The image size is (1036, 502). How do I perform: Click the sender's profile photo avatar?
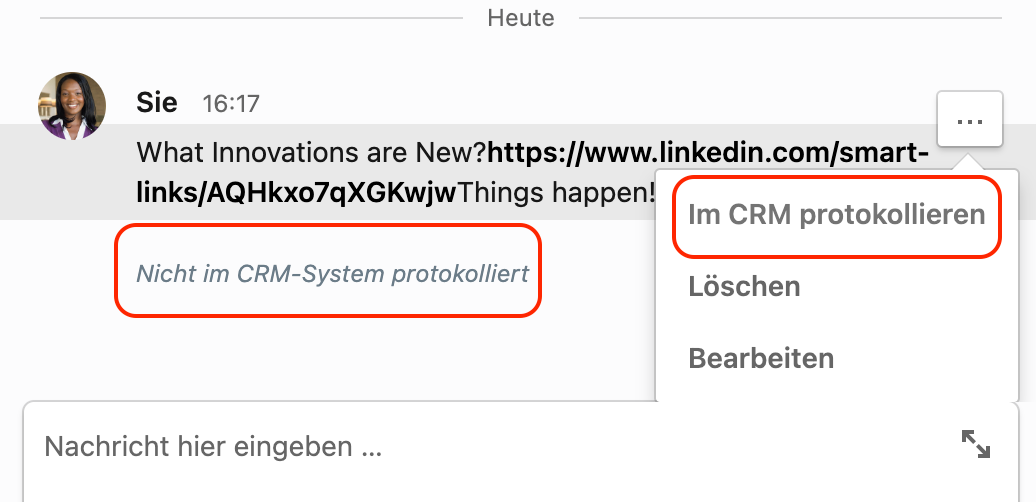click(72, 106)
